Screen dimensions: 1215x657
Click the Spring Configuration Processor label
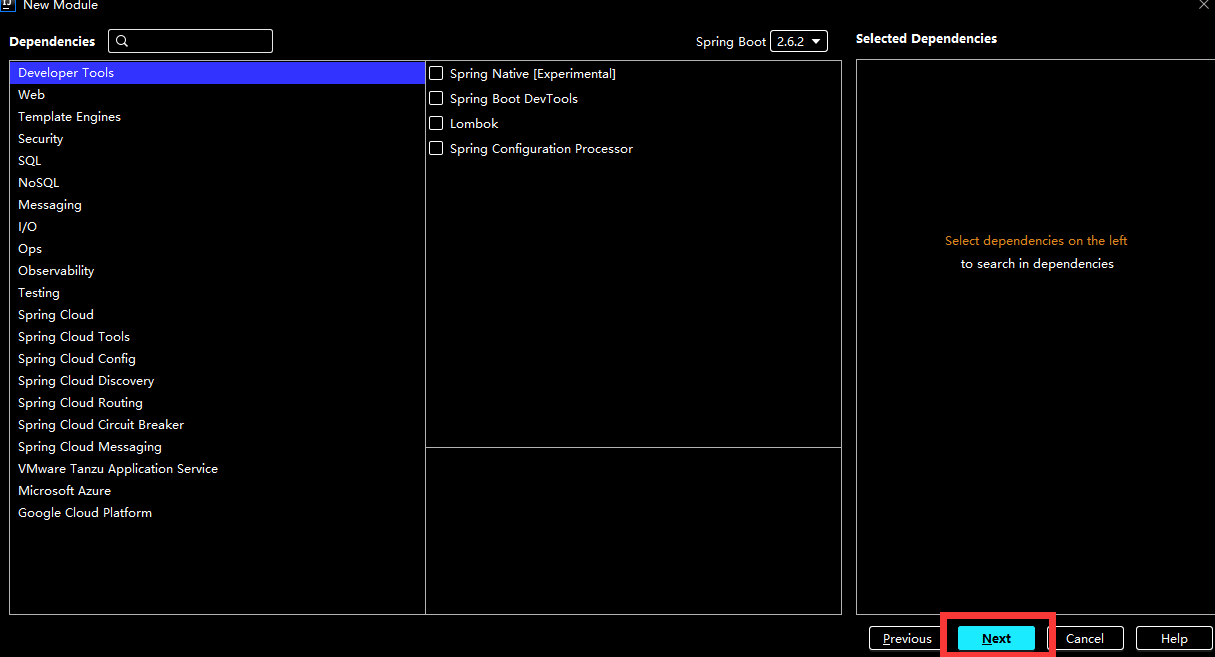click(x=541, y=149)
